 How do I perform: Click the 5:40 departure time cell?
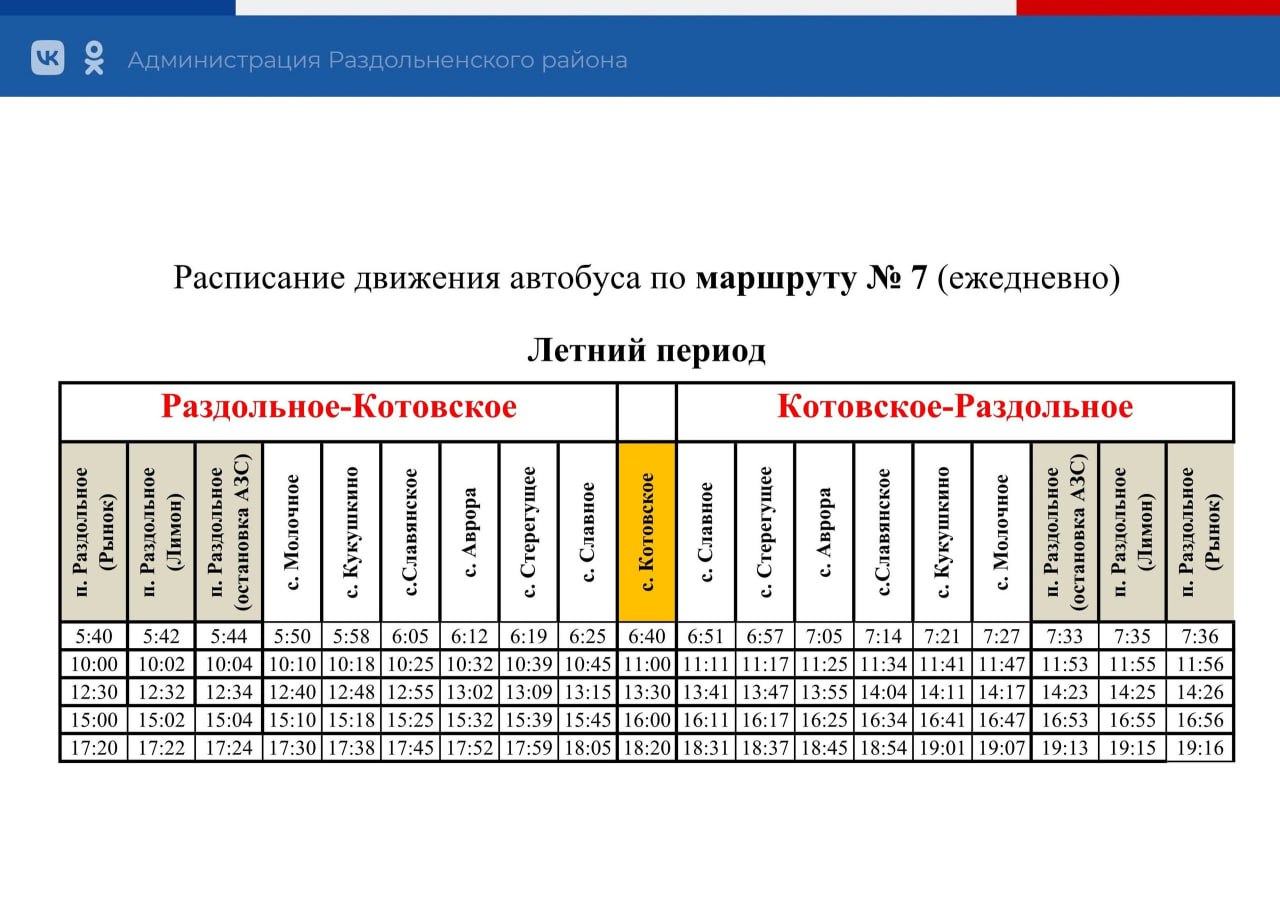point(94,636)
